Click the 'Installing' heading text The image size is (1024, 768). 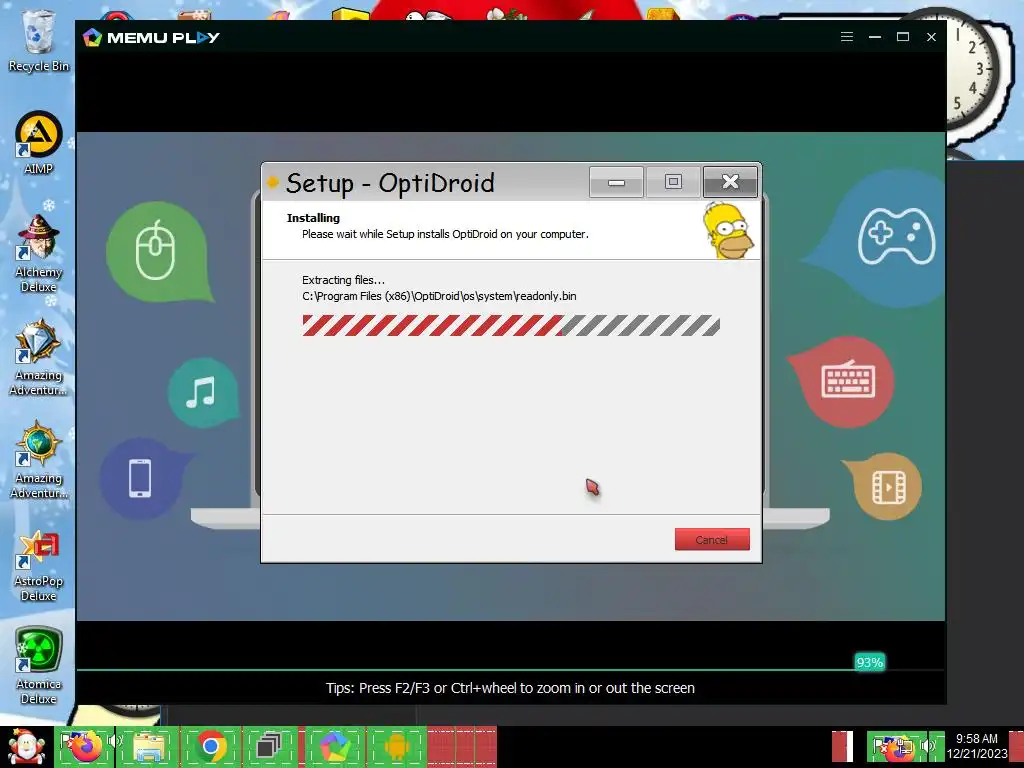point(313,218)
